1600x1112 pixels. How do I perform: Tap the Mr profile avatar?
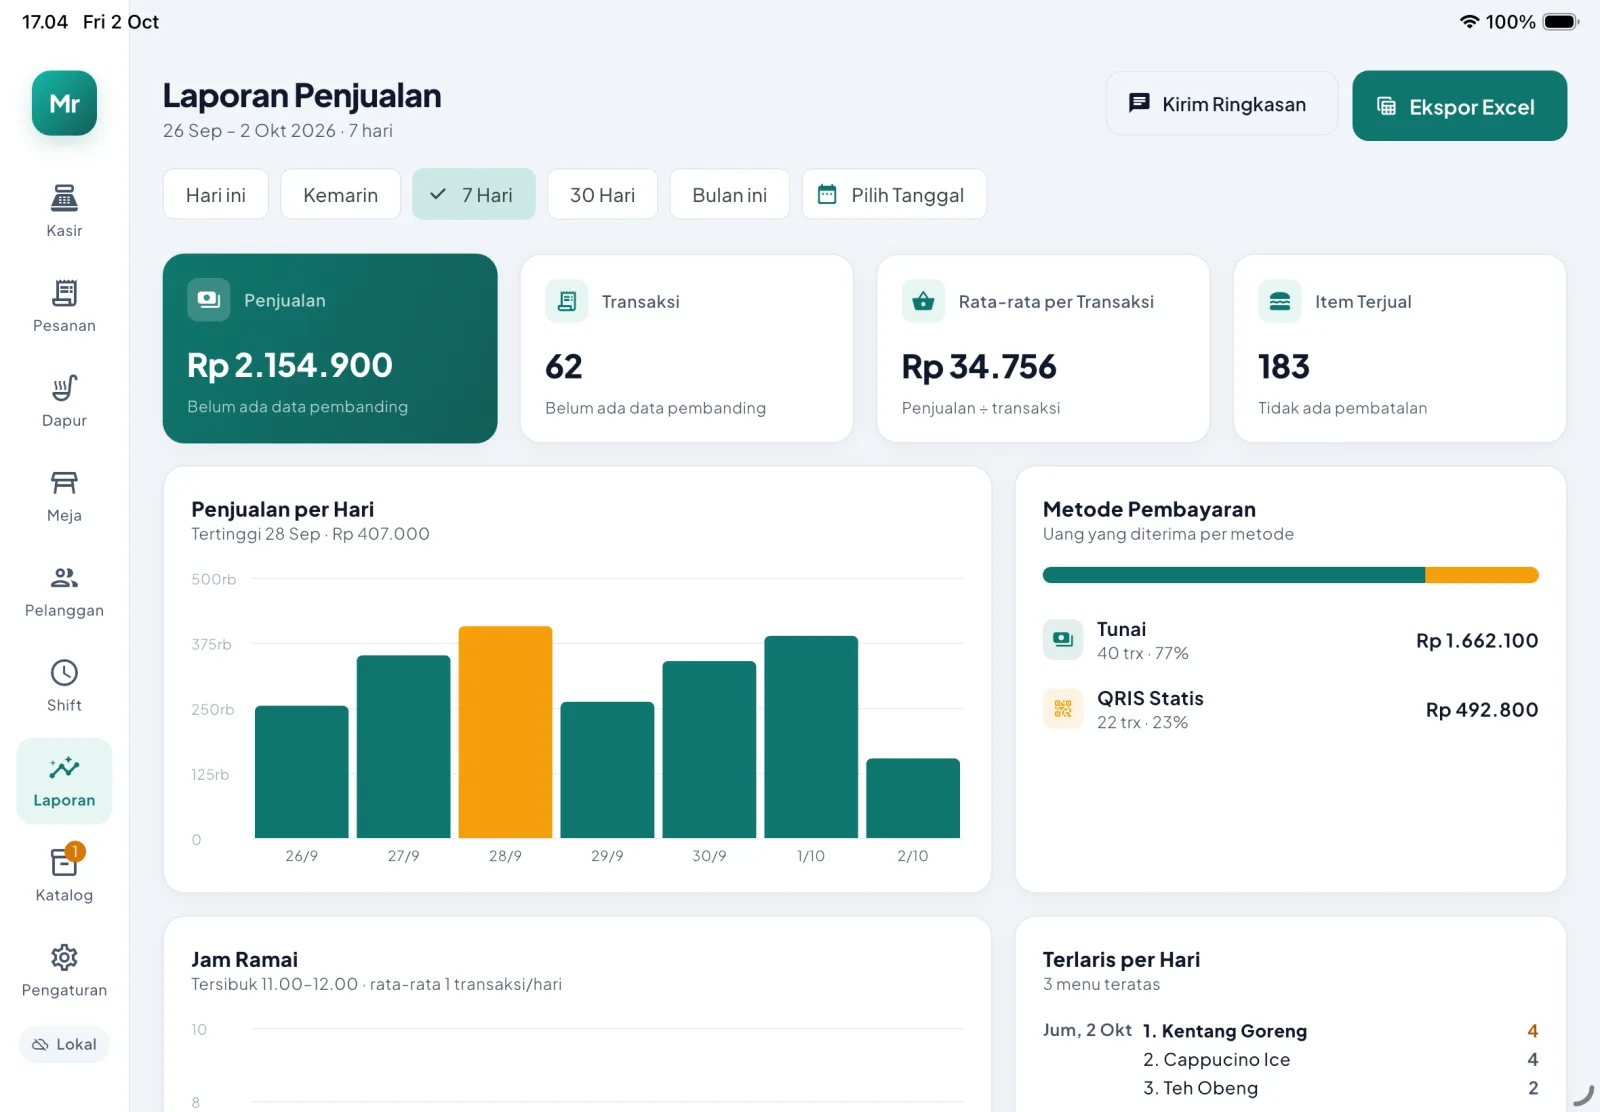(64, 103)
